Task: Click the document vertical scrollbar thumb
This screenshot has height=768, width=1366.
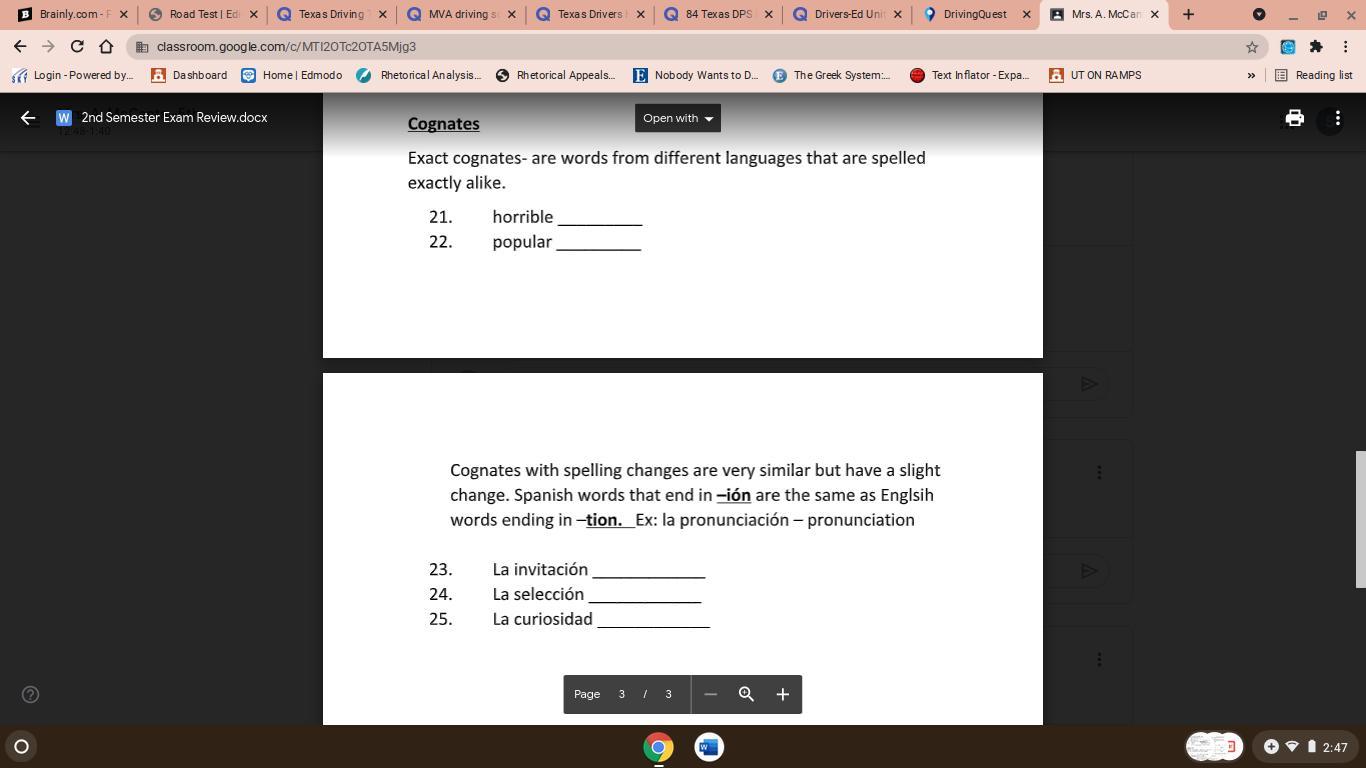Action: 1360,519
